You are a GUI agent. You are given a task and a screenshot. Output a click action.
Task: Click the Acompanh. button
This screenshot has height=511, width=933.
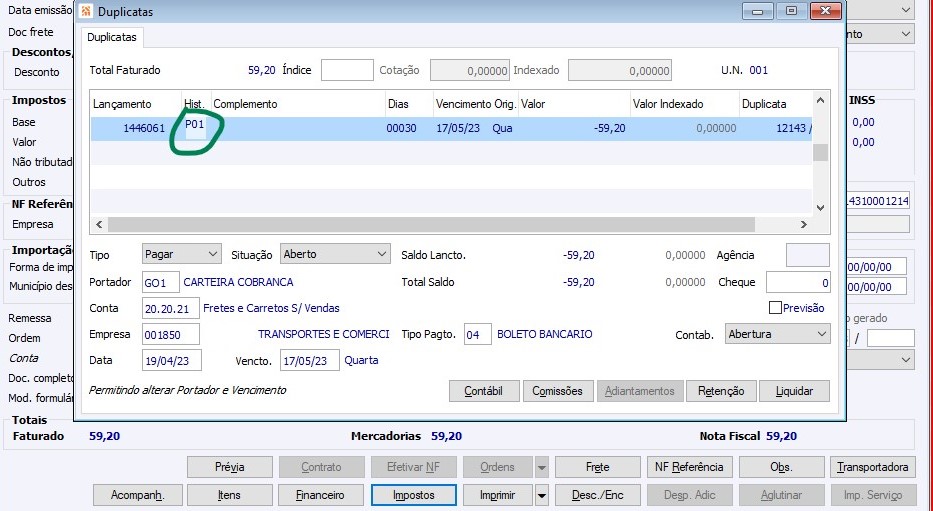pos(138,495)
